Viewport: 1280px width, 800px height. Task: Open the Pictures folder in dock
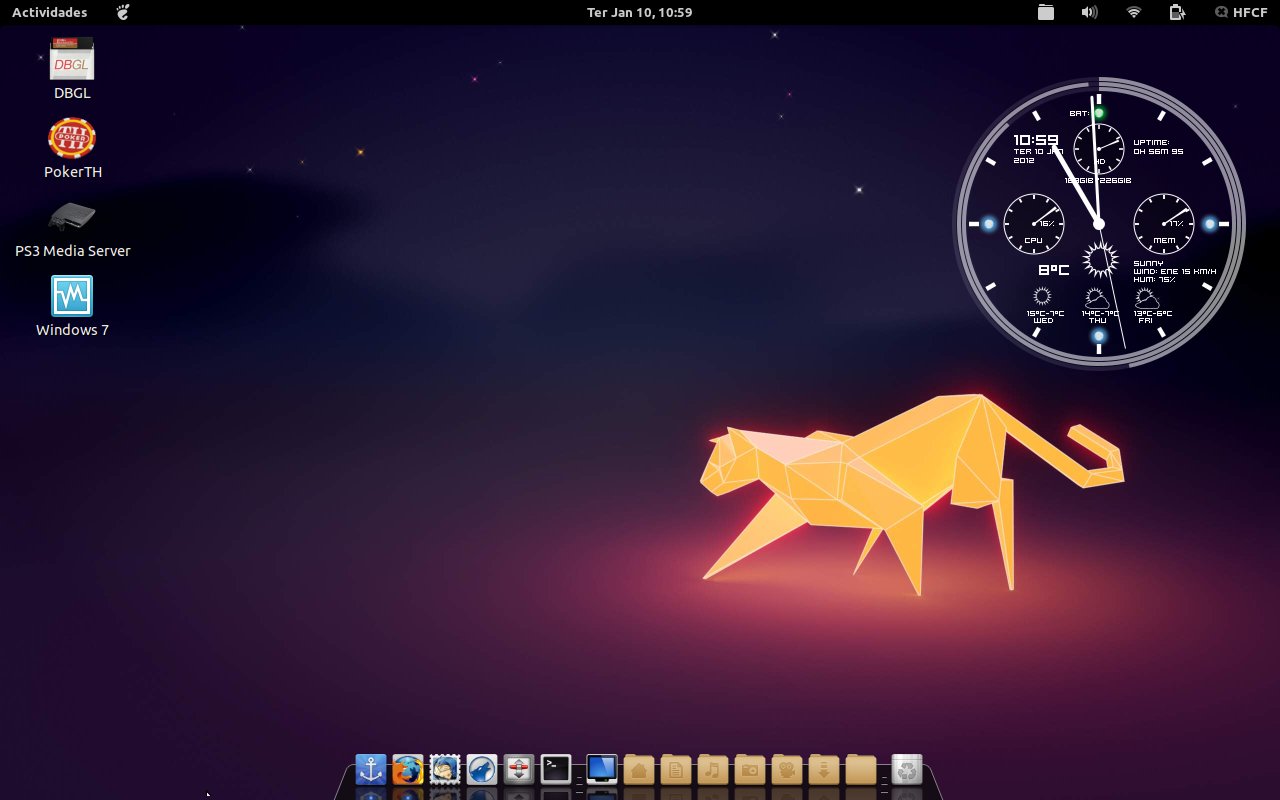pyautogui.click(x=750, y=769)
